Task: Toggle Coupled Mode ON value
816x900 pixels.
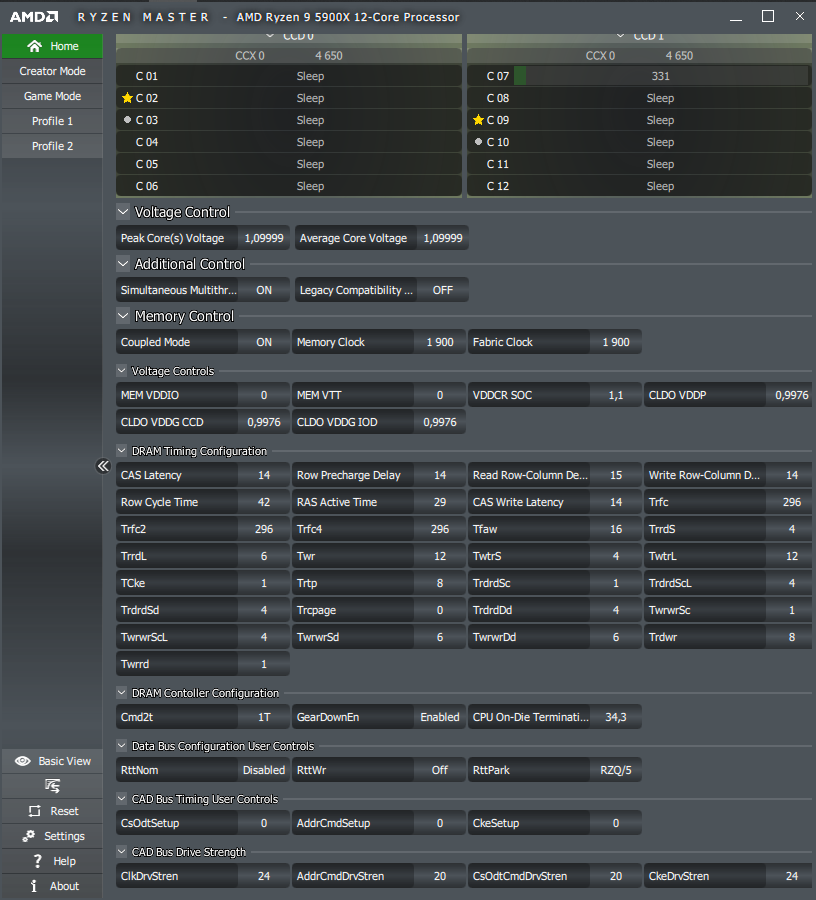Action: pos(264,342)
